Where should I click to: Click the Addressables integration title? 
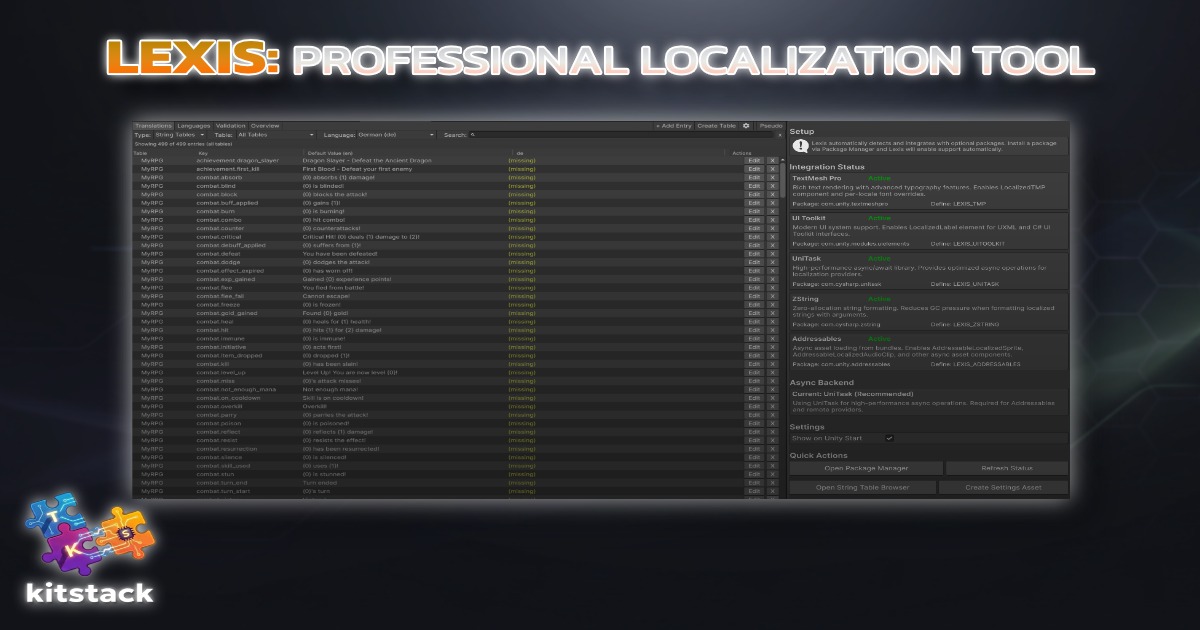point(815,339)
